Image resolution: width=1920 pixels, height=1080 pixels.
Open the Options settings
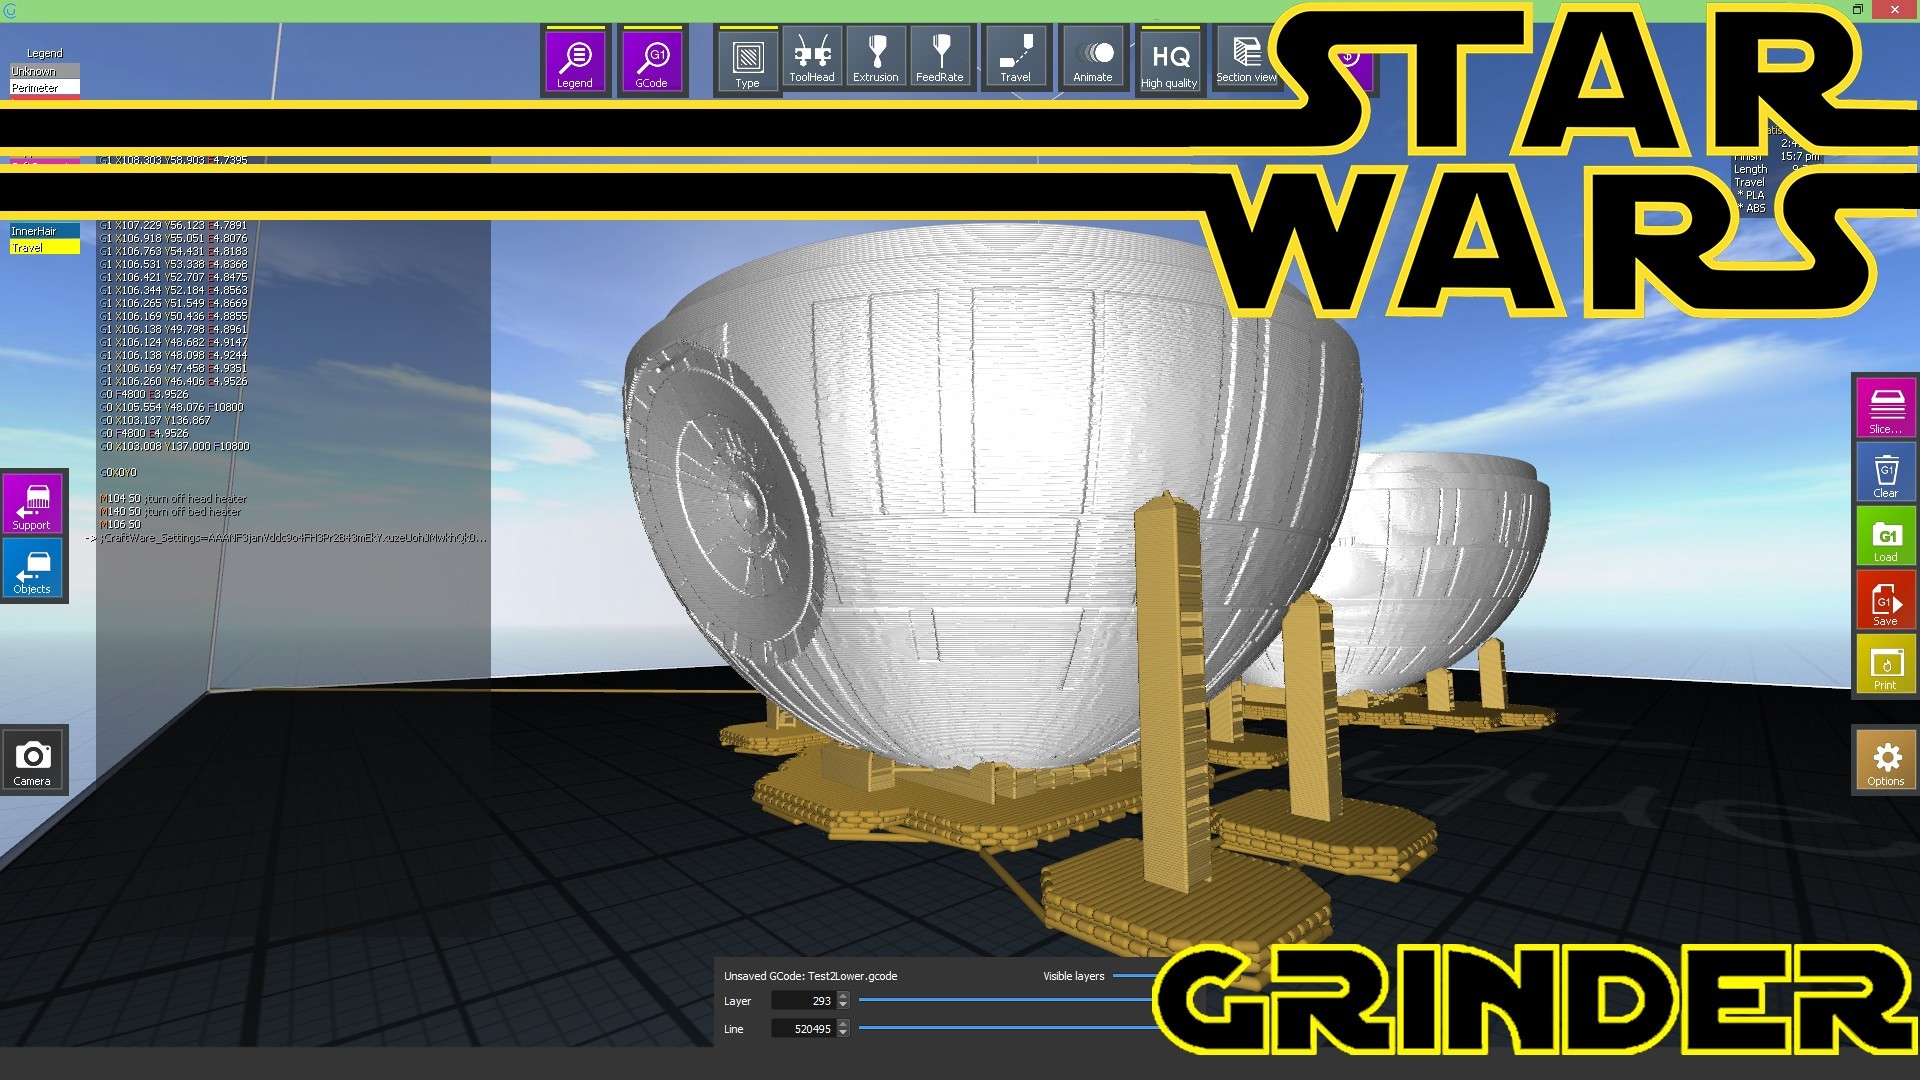click(1886, 760)
